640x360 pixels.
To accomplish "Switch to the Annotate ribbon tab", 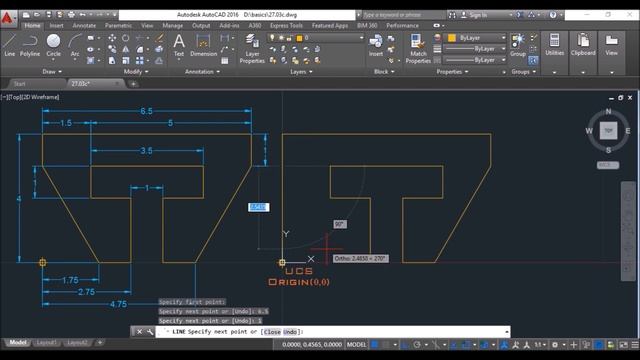I will coord(84,26).
